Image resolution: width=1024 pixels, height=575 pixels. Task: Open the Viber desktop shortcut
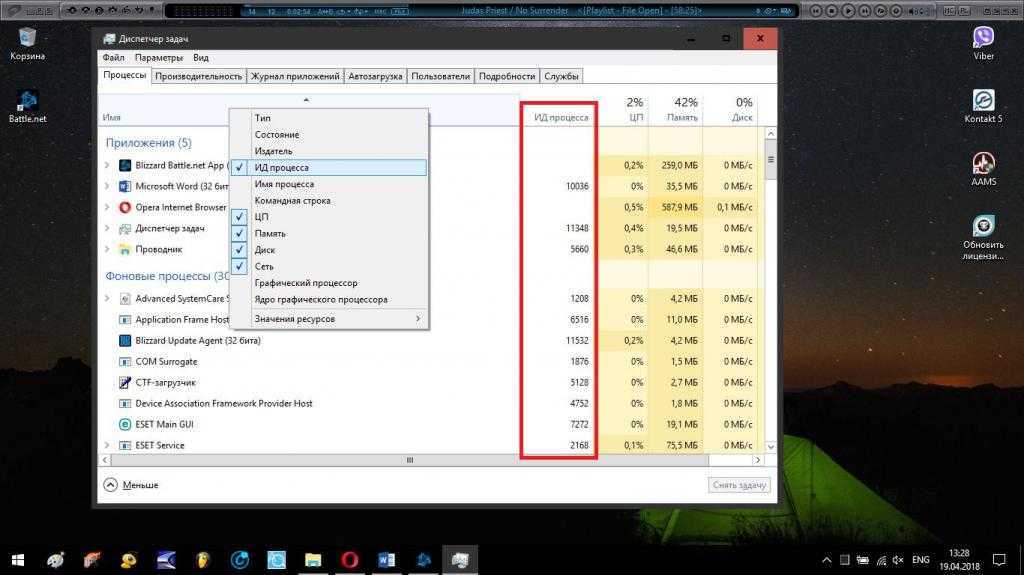983,38
